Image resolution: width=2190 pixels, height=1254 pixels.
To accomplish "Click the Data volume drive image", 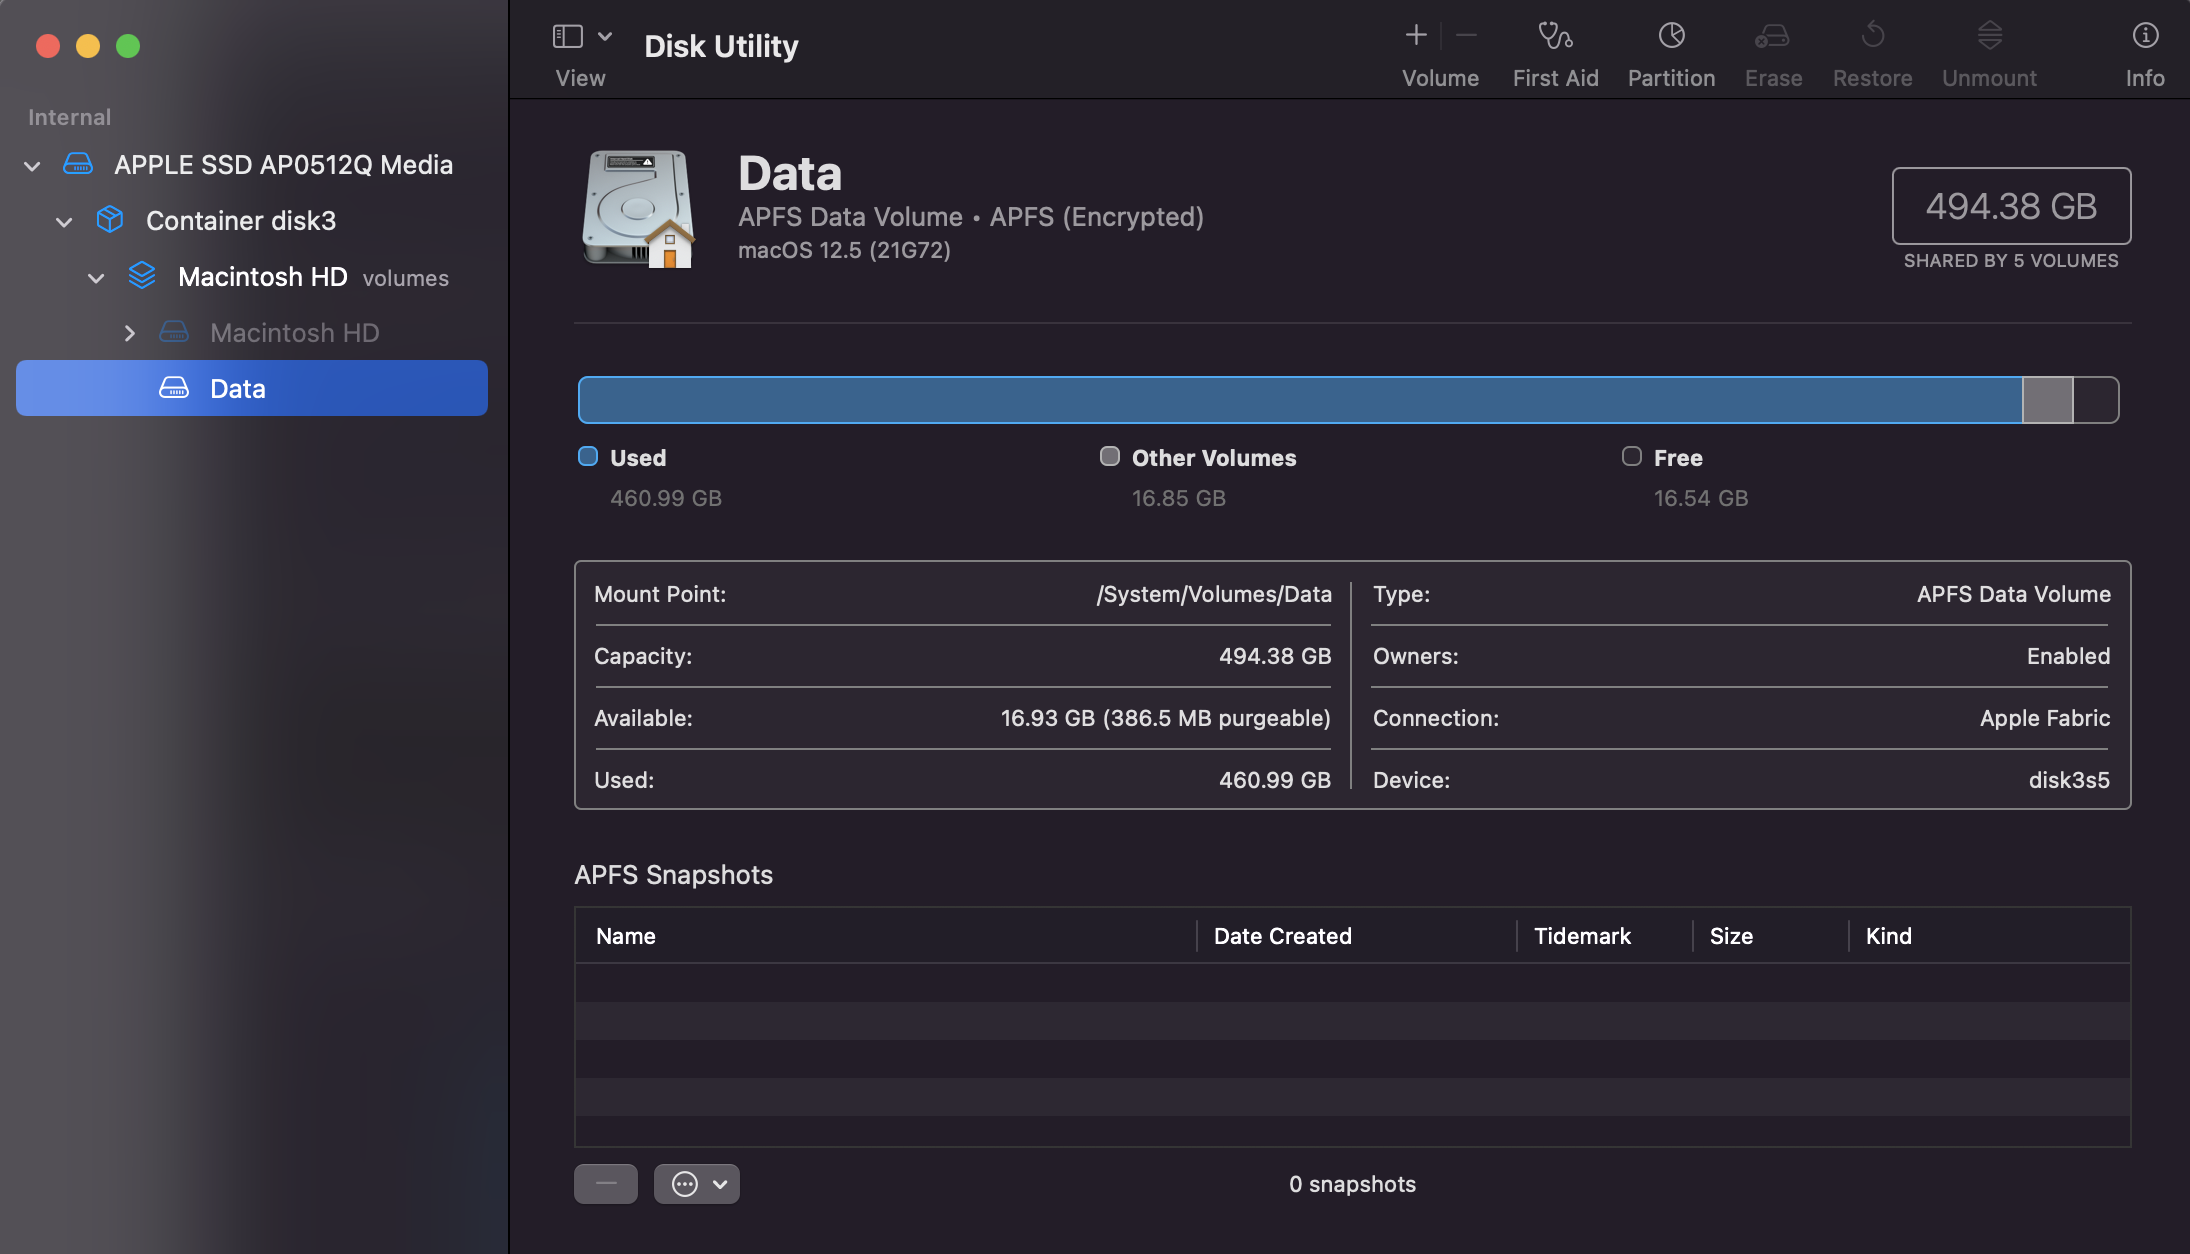I will (x=639, y=209).
